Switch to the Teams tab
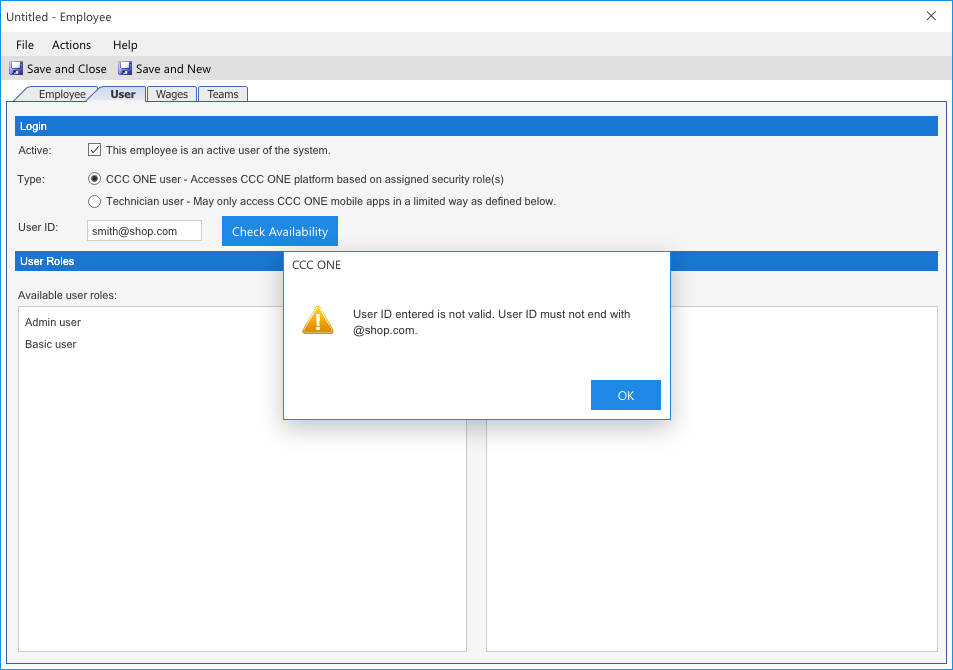Viewport: 953px width, 670px height. pos(223,94)
